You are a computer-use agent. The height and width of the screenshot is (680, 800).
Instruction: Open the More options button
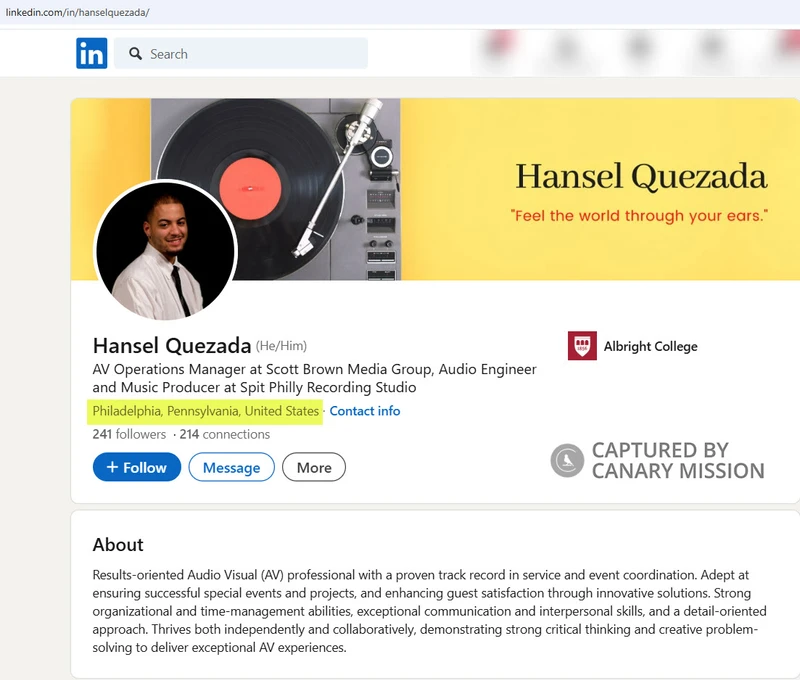[x=314, y=467]
